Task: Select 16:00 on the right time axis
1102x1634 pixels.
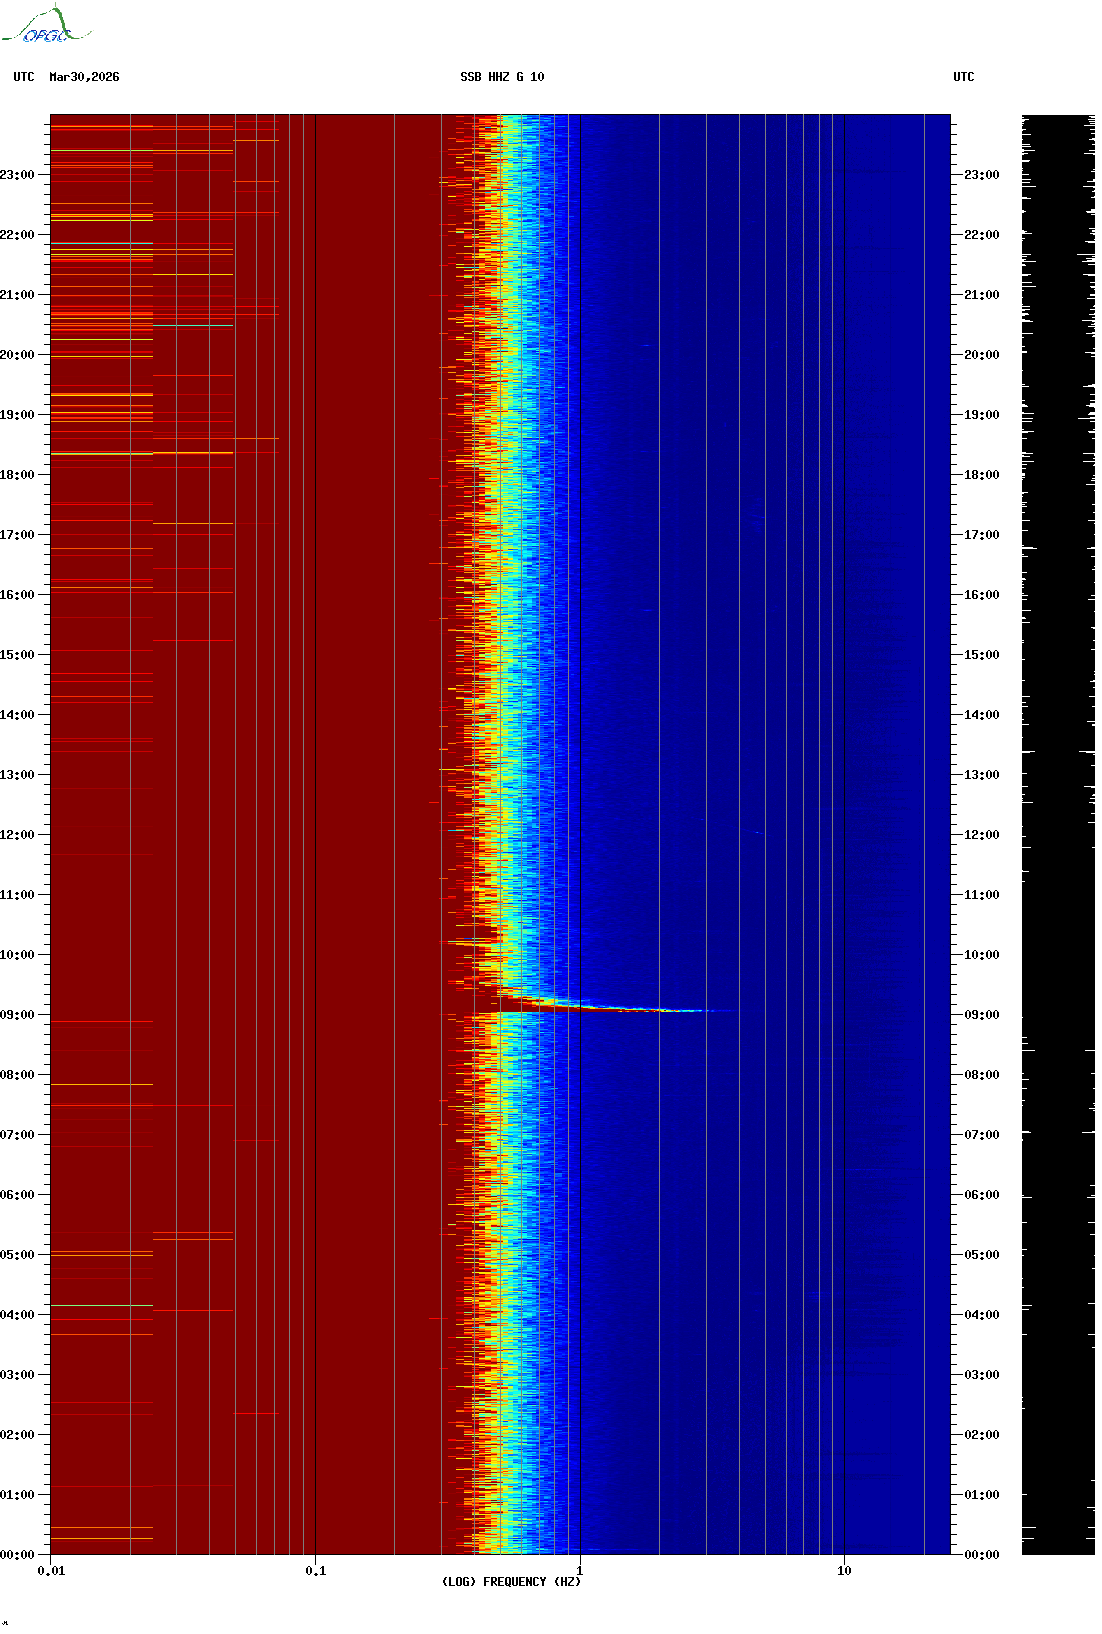Action: tap(982, 595)
